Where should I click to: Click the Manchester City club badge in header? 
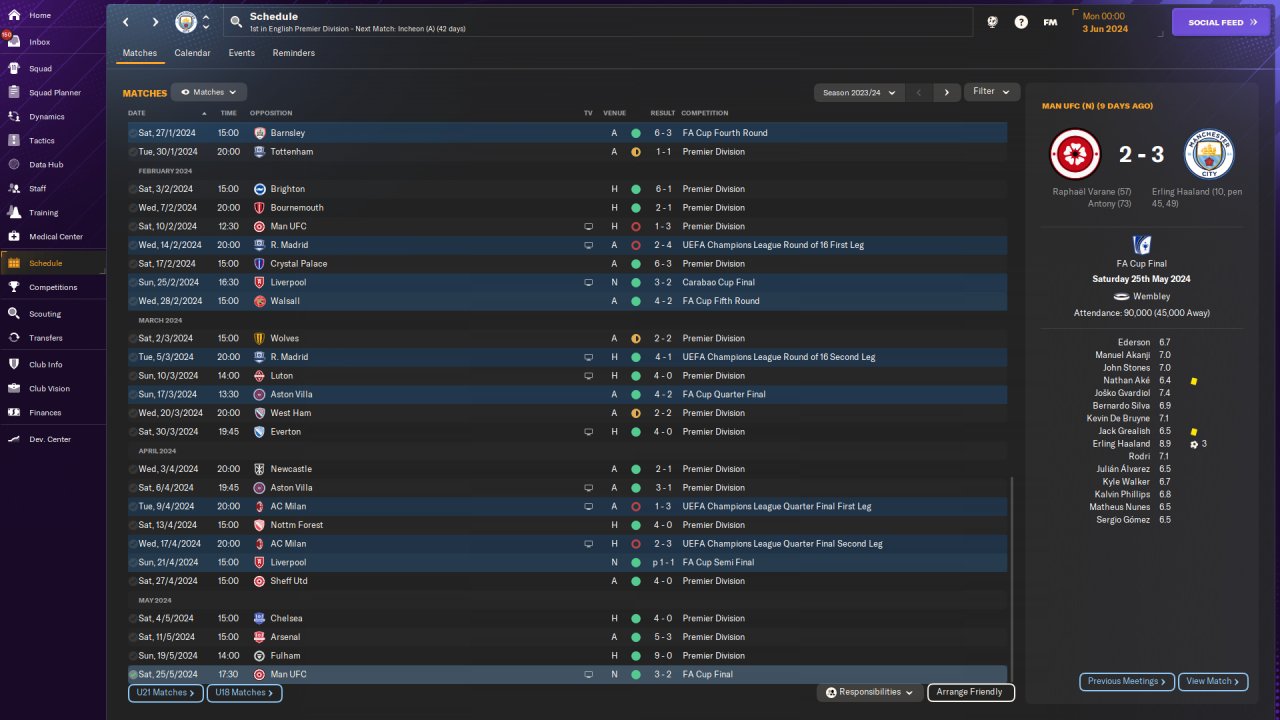click(186, 22)
